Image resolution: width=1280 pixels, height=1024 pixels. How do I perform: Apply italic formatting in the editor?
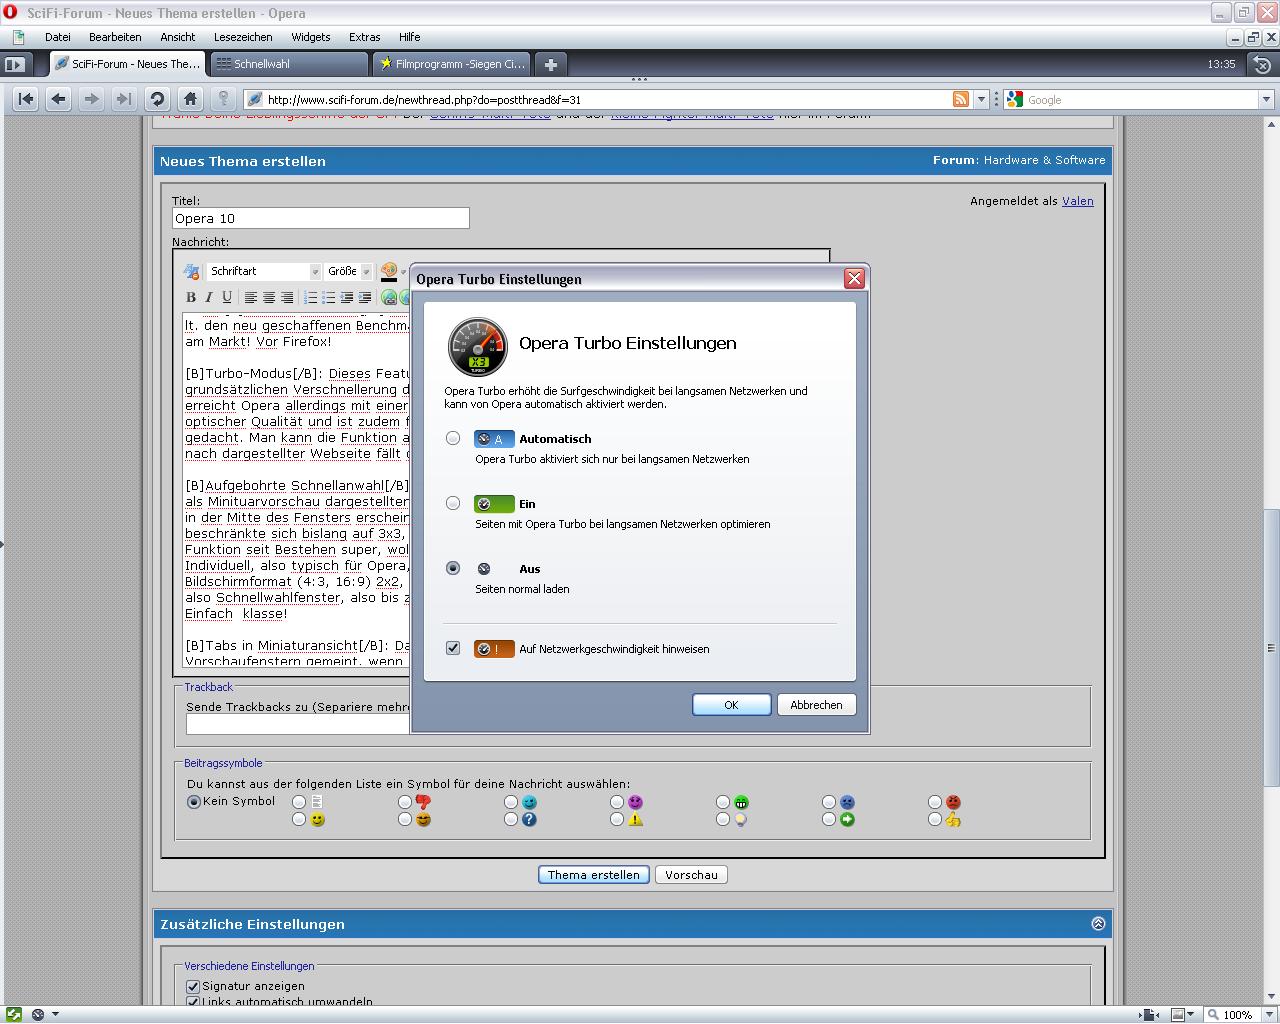209,297
